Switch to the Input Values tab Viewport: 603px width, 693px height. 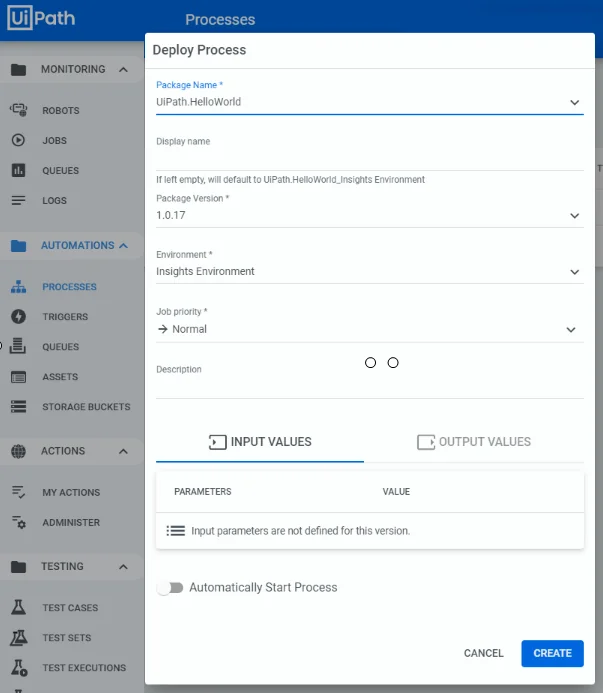click(x=260, y=442)
